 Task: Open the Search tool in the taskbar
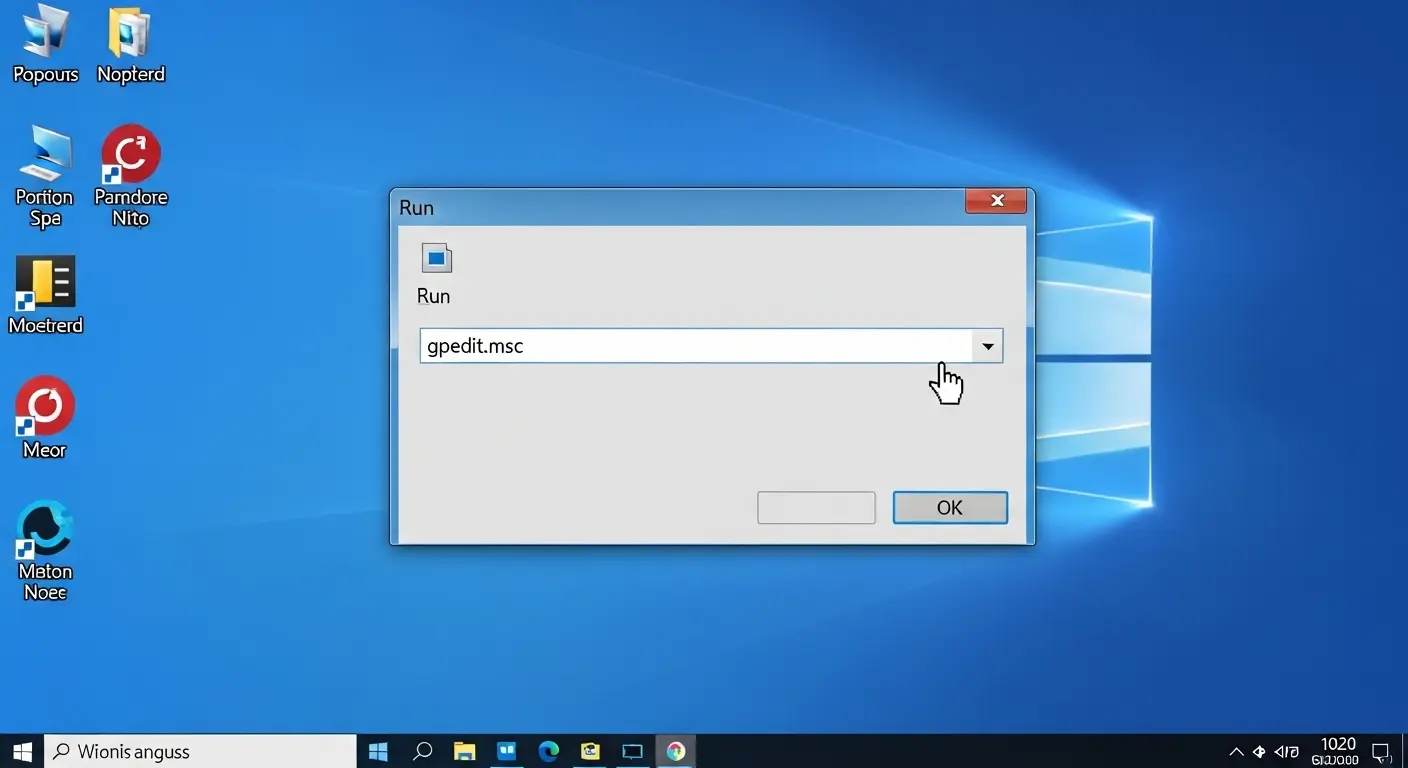[422, 751]
